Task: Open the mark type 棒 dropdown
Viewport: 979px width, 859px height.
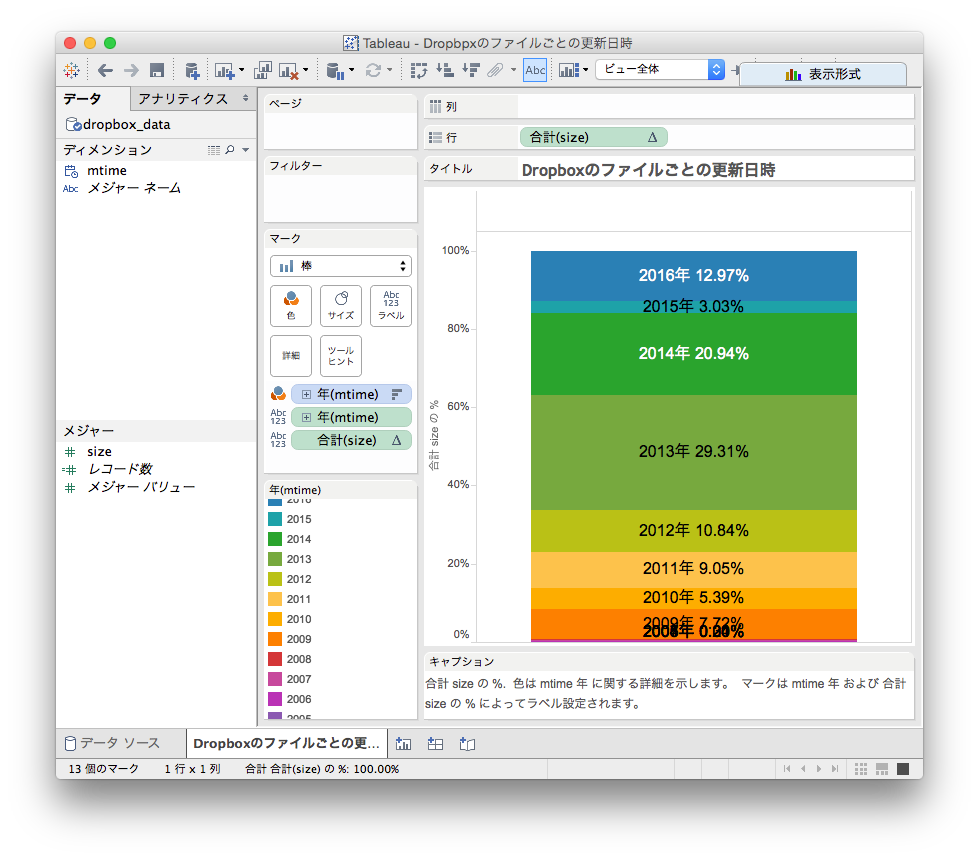Action: 341,266
